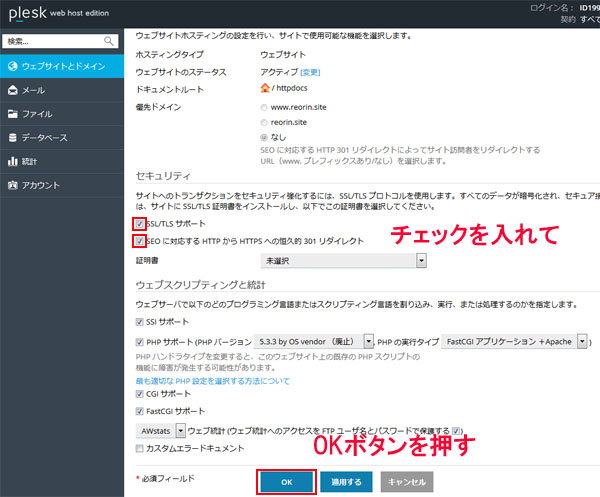Viewport: 600px width, 497px height.
Task: Click the 必須フィールド note
Action: [166, 478]
